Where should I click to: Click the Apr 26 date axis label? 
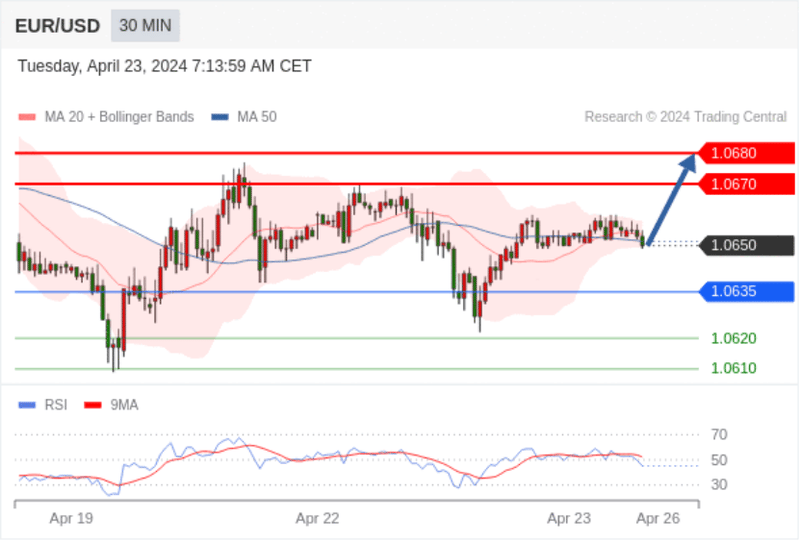click(658, 519)
